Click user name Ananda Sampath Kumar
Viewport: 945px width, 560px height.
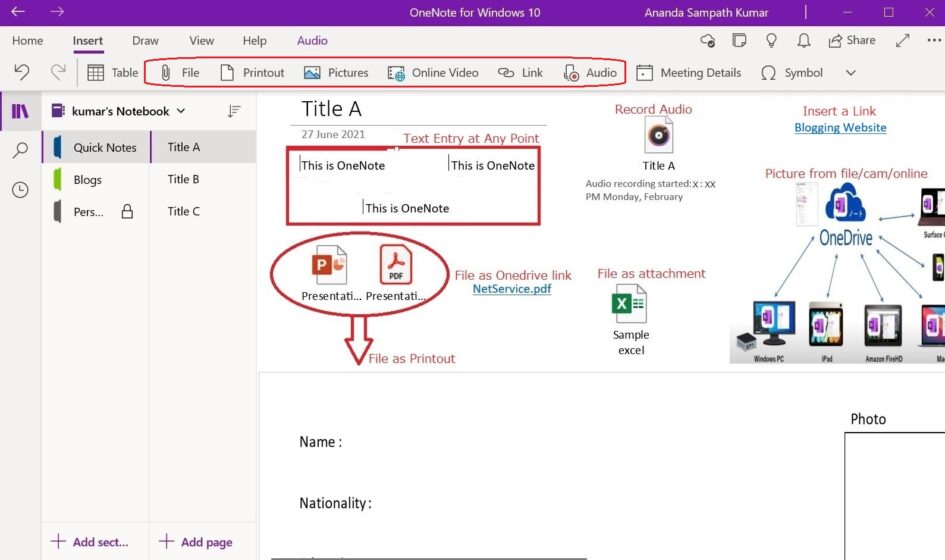pyautogui.click(x=706, y=12)
